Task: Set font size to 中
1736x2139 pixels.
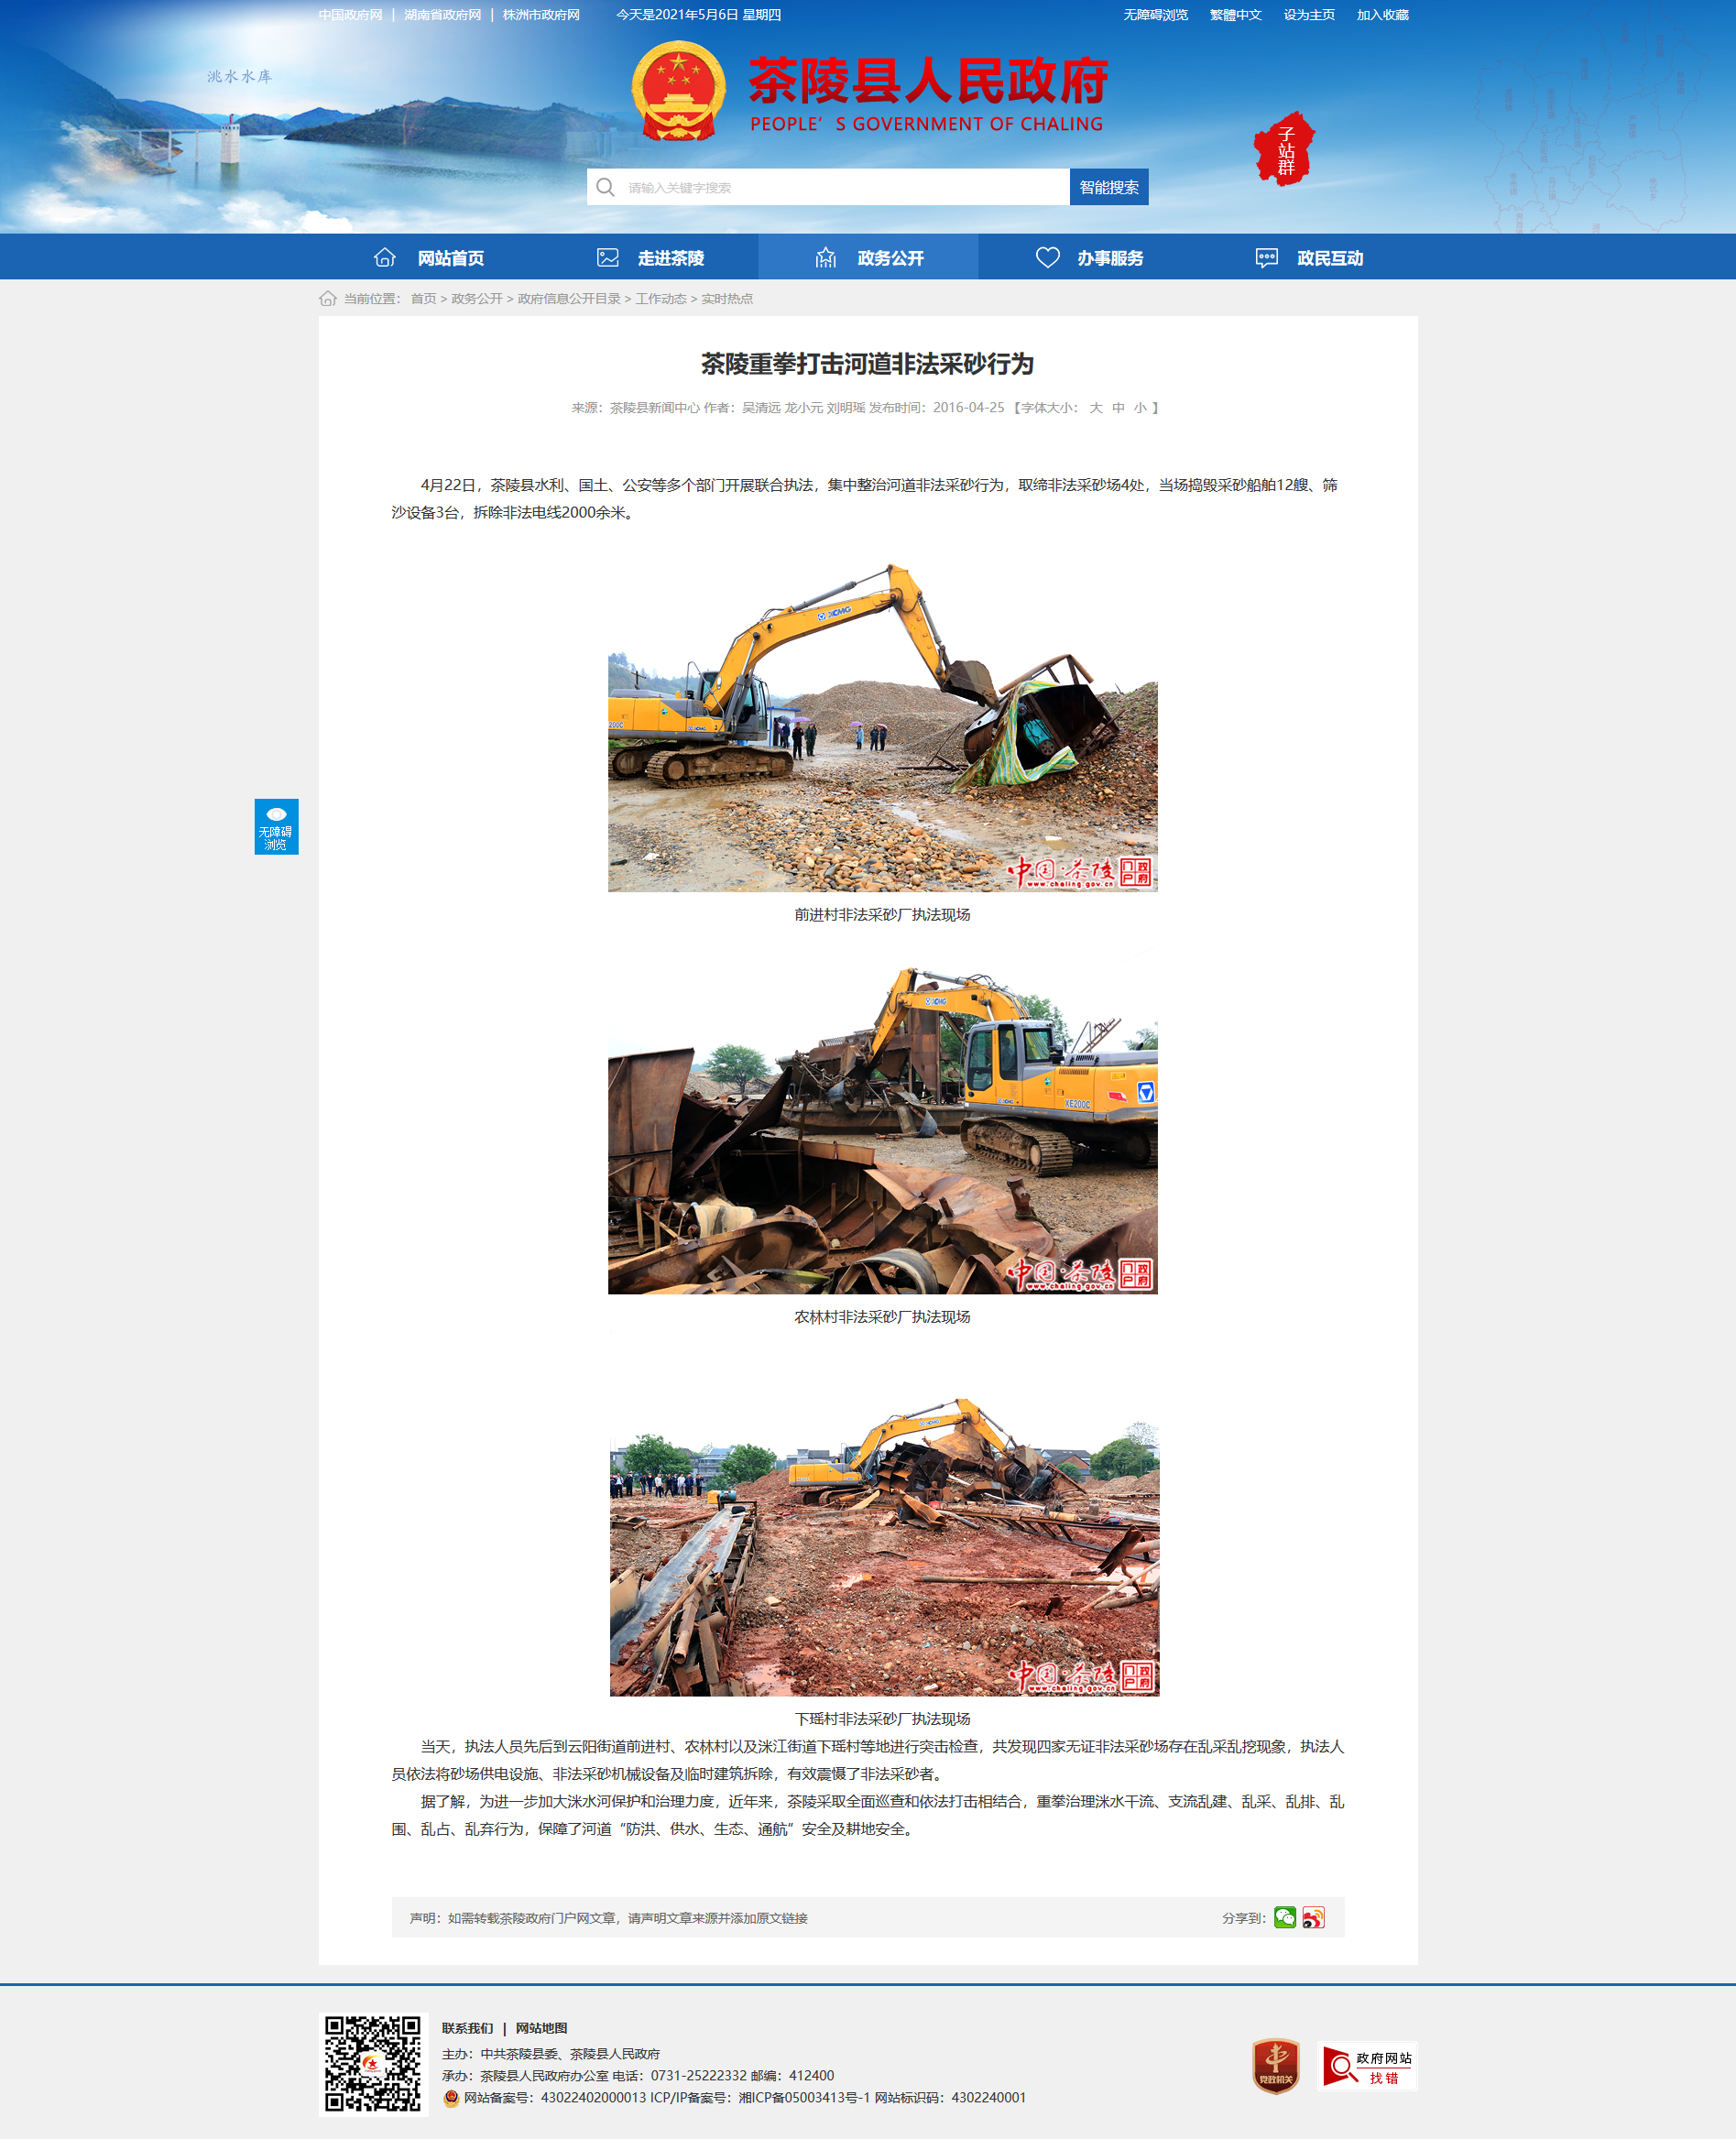Action: point(1118,408)
